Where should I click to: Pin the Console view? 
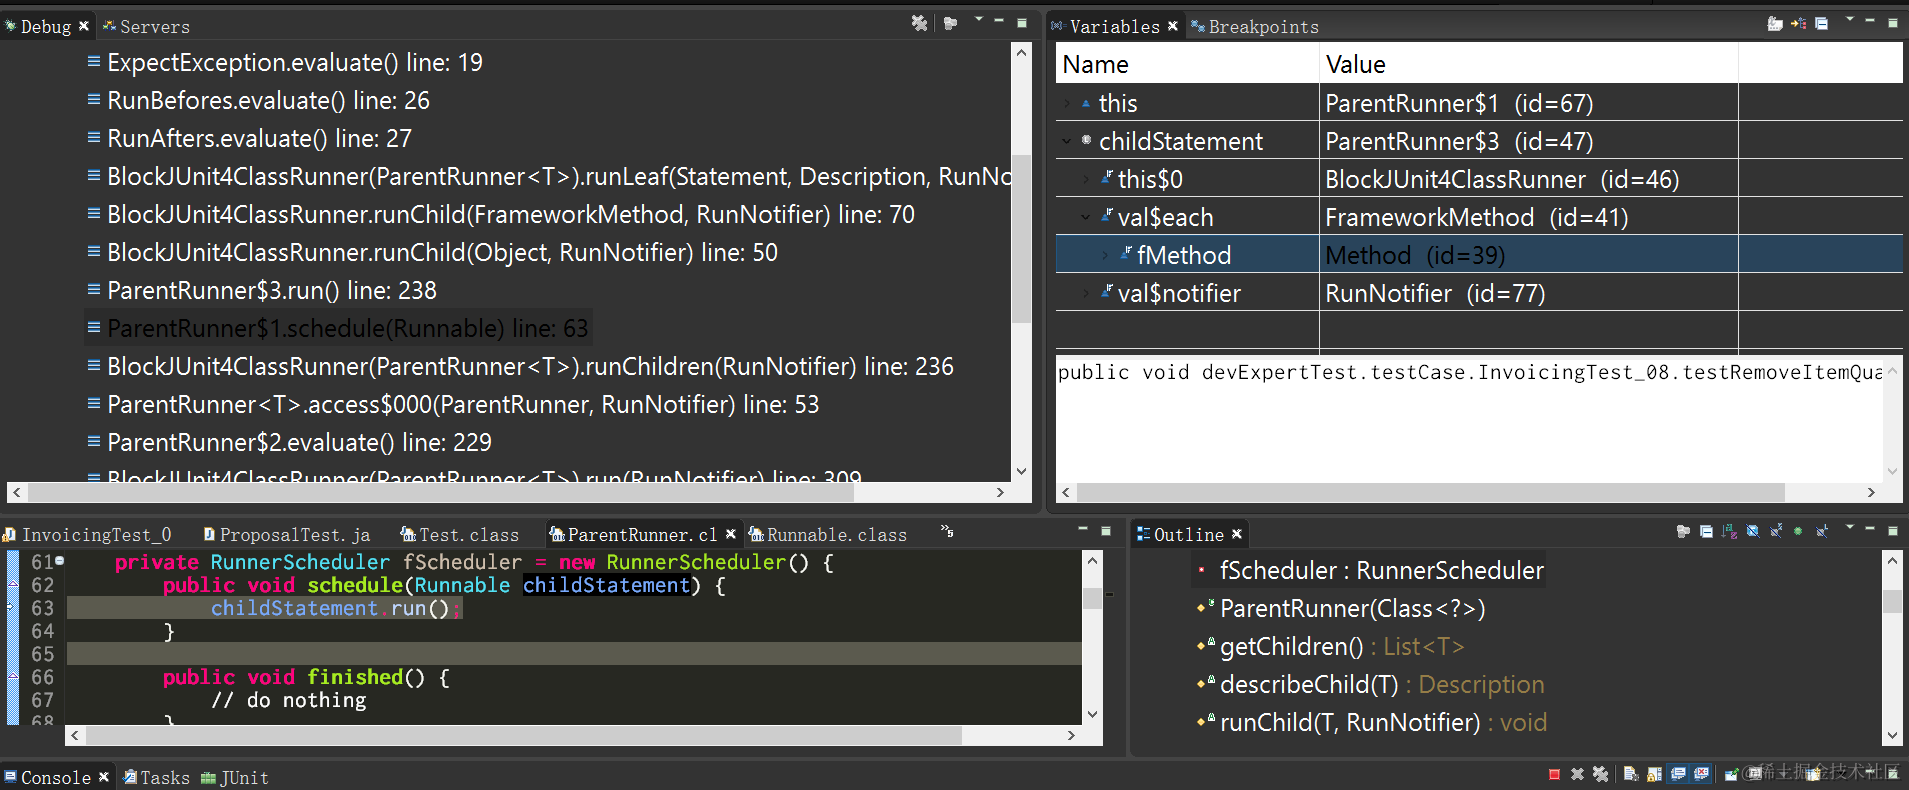point(1732,774)
